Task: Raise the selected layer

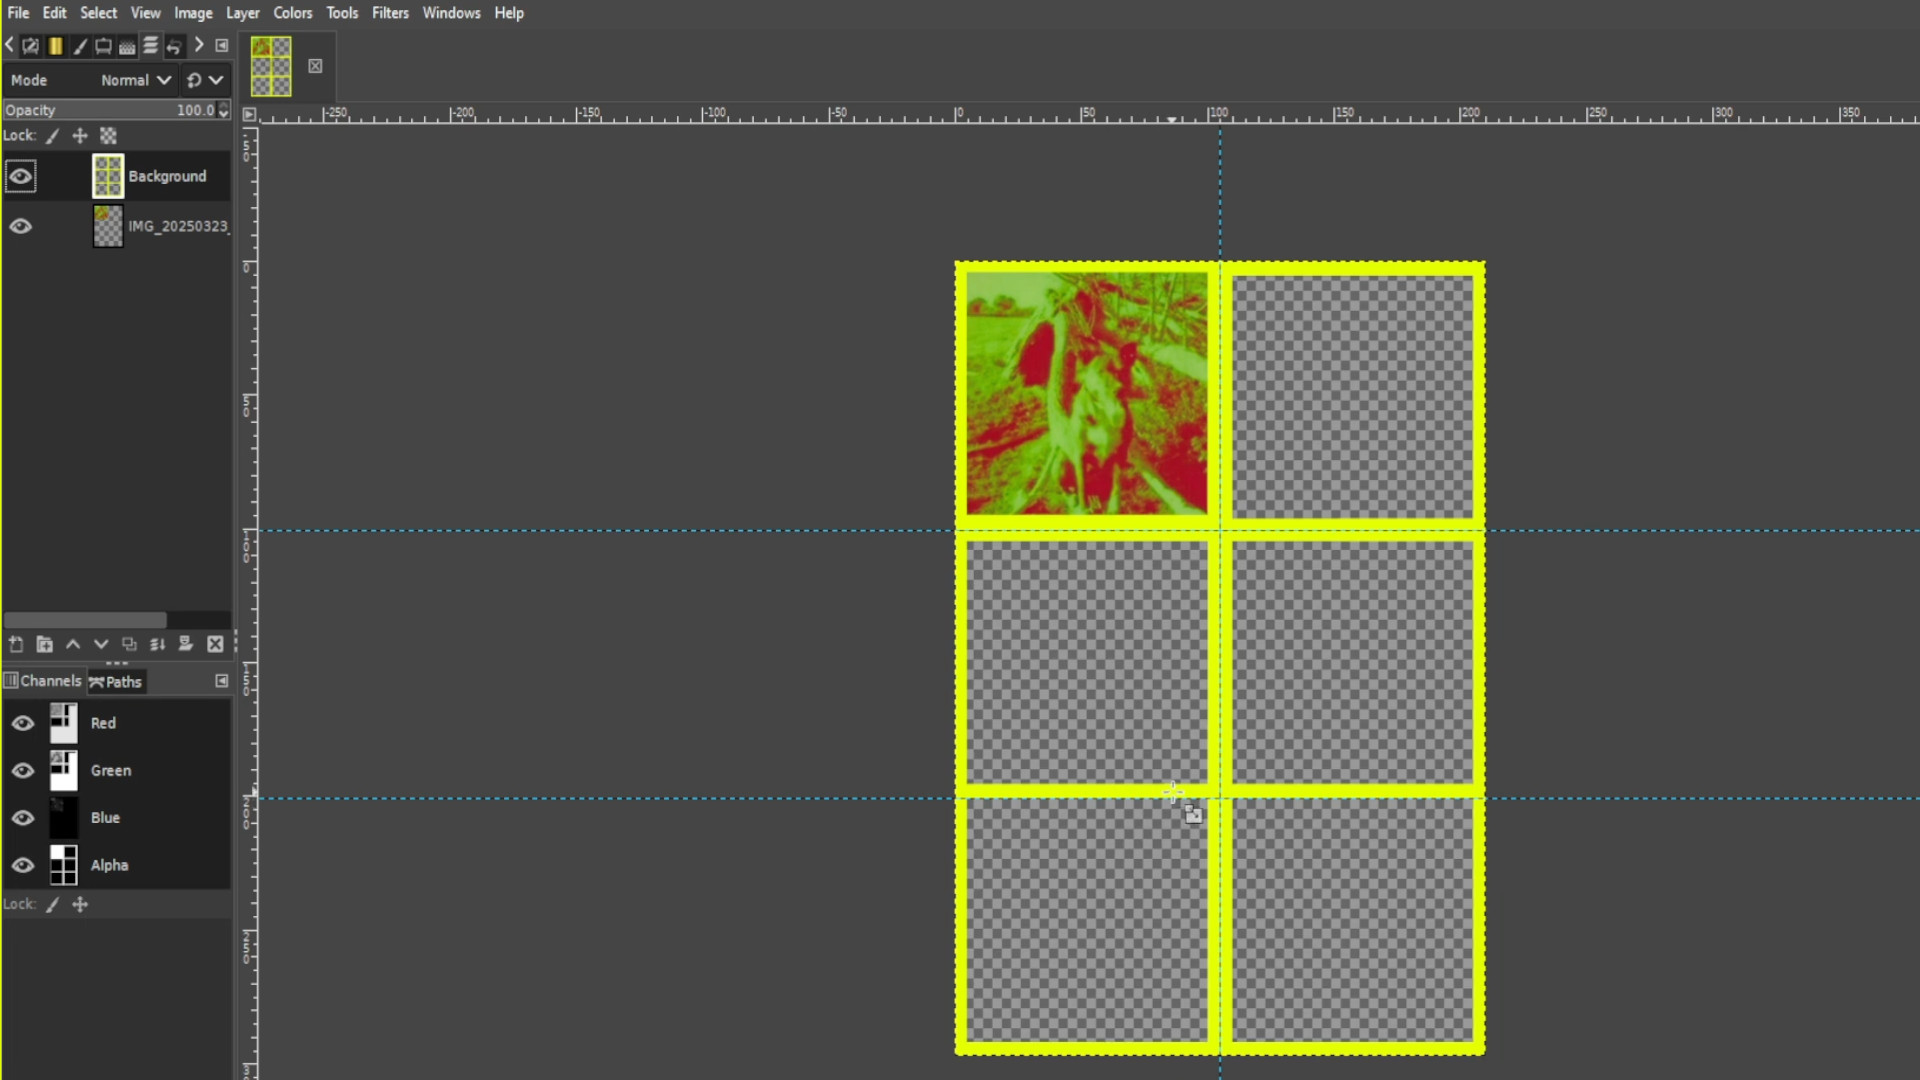Action: [72, 644]
